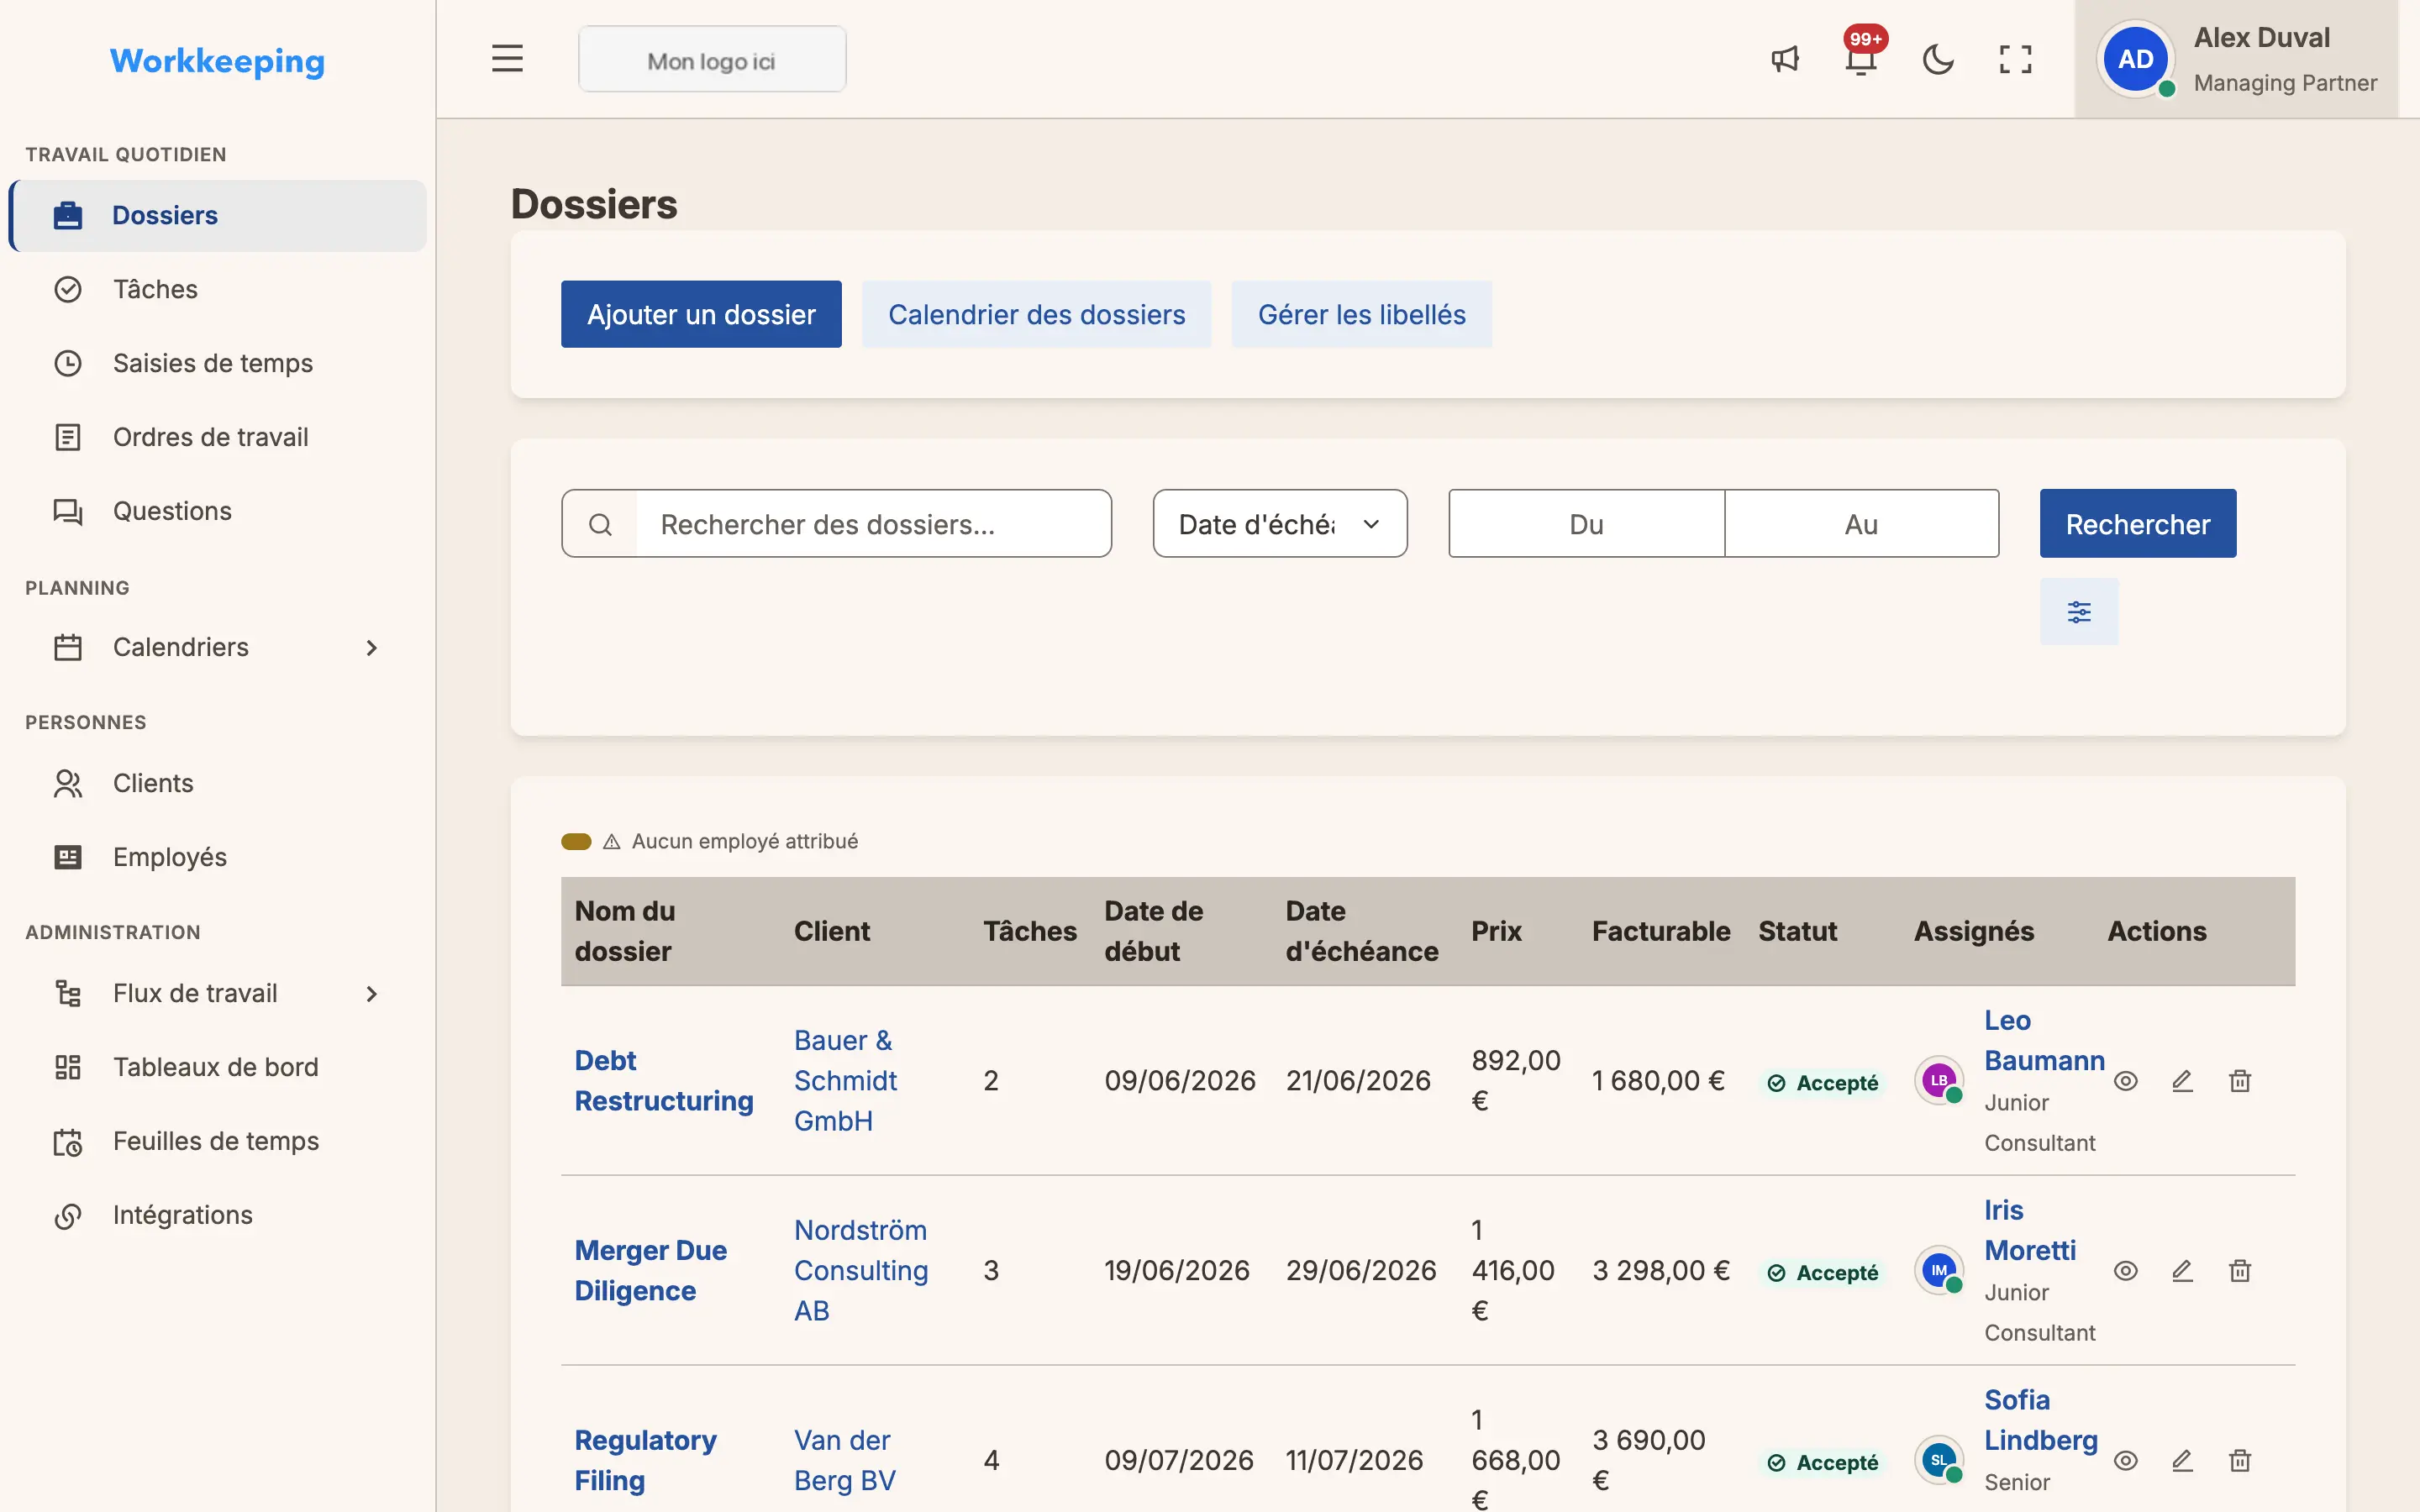Delete the Regulatory Filing trash icon
Image resolution: width=2420 pixels, height=1512 pixels.
[x=2240, y=1461]
